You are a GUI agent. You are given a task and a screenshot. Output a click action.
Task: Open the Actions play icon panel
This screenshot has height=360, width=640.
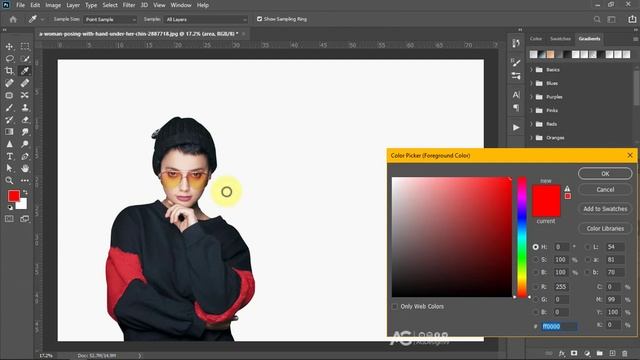(x=516, y=128)
